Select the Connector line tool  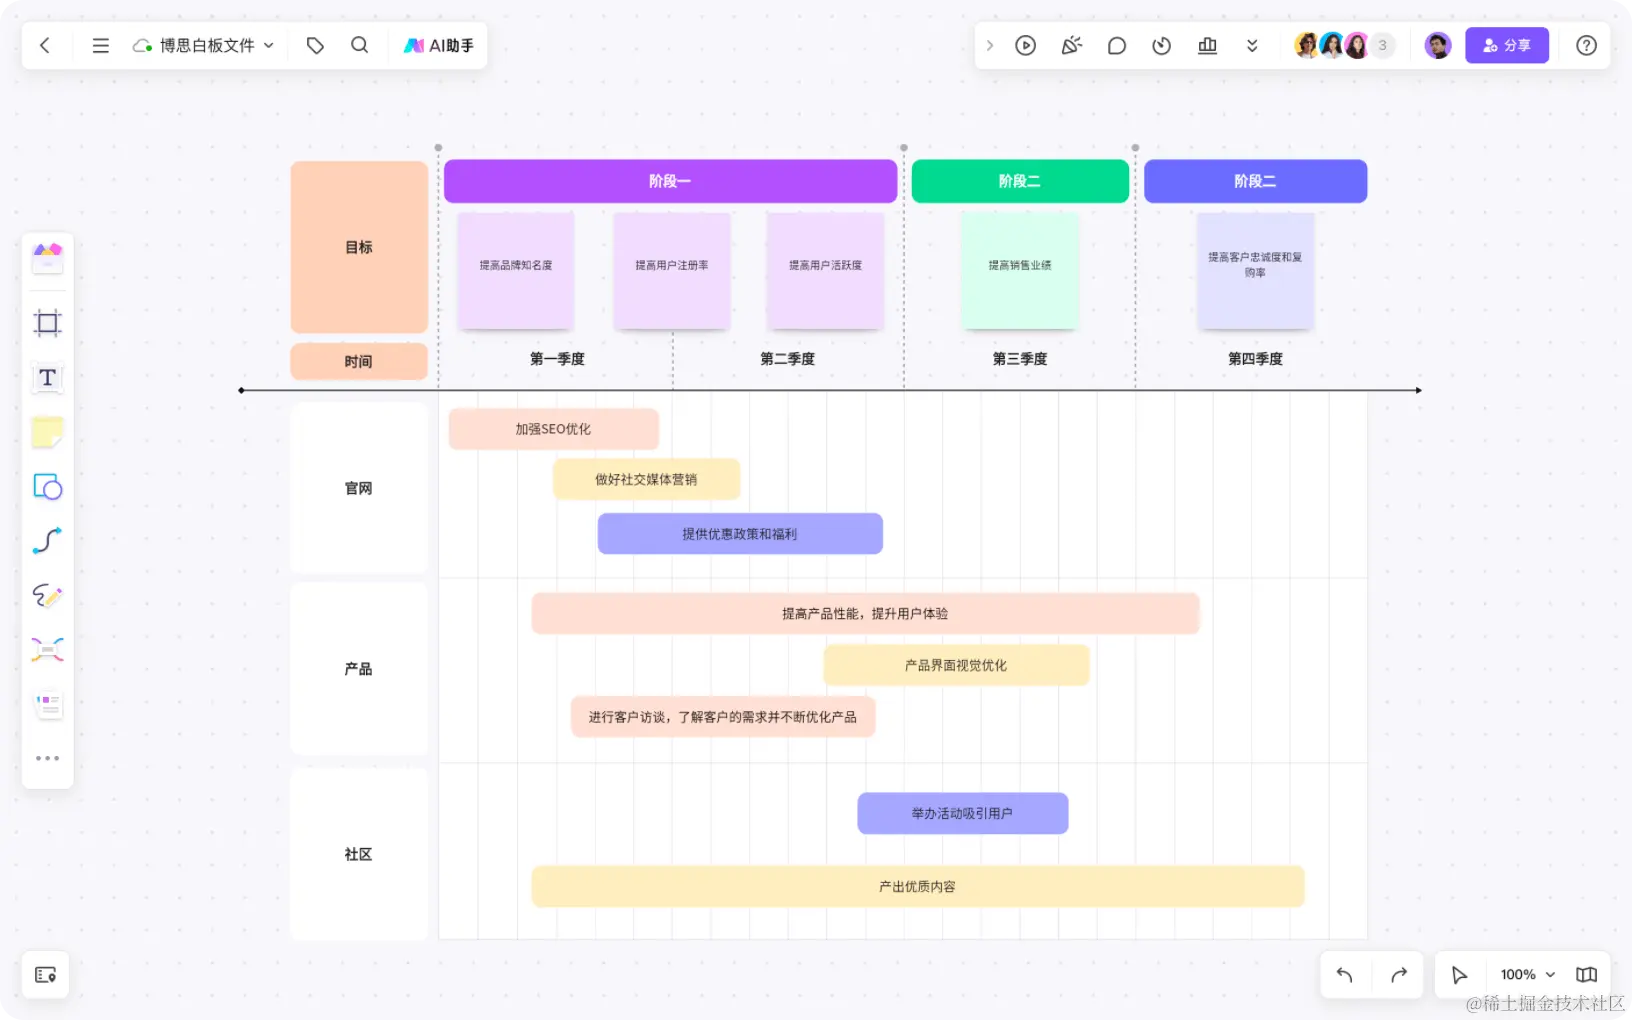point(47,540)
